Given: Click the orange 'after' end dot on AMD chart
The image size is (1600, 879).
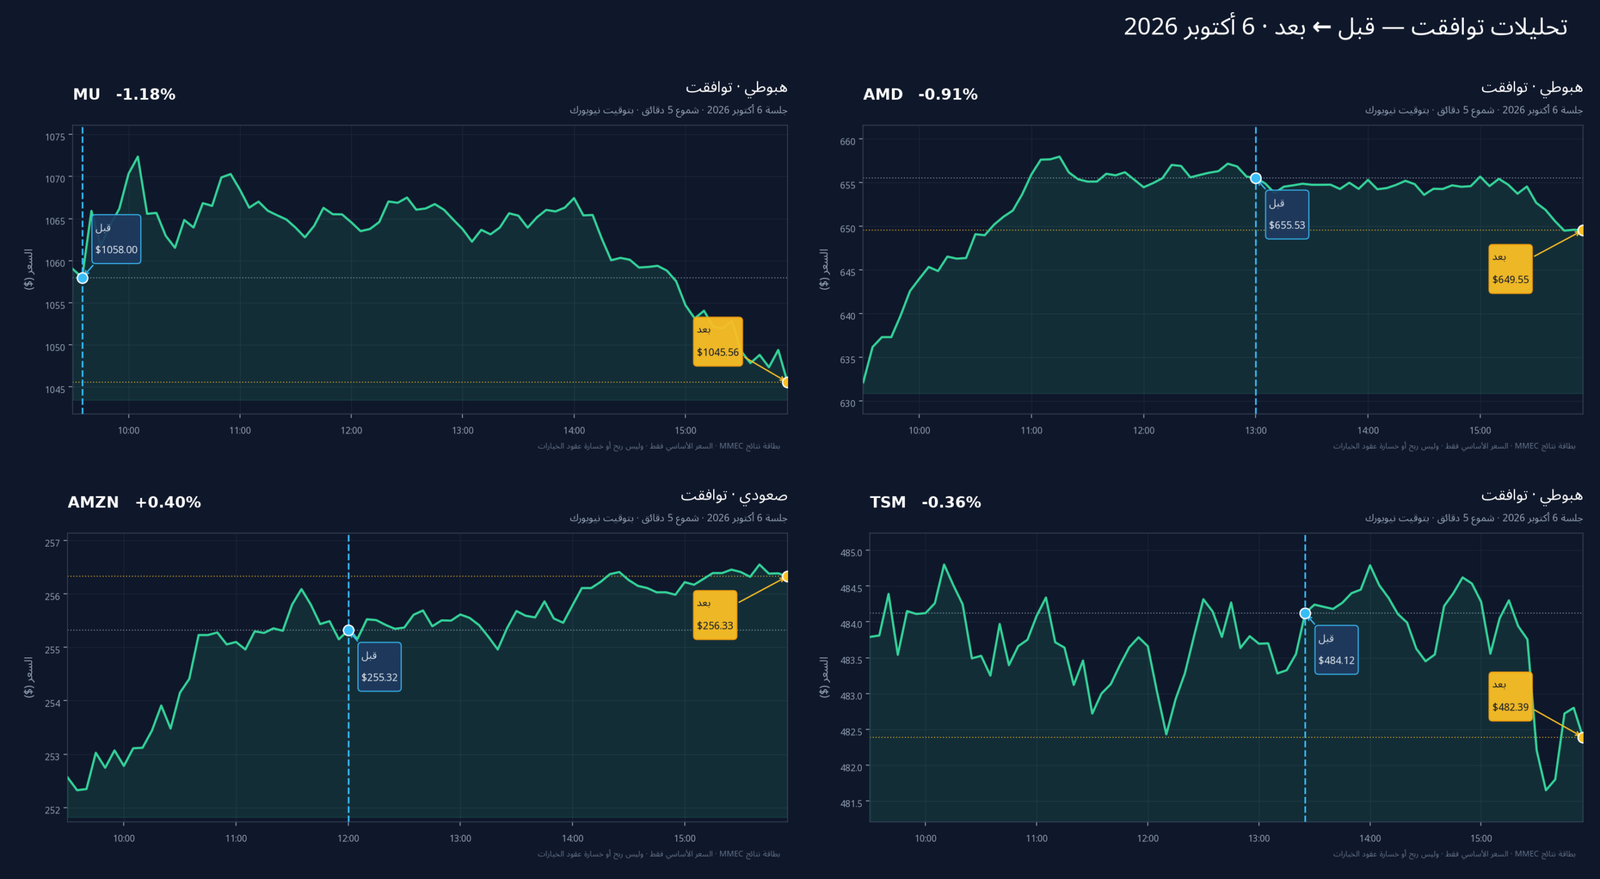Looking at the screenshot, I should [1582, 231].
